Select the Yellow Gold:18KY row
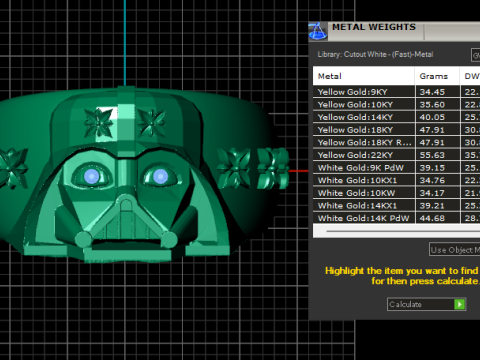 point(396,130)
